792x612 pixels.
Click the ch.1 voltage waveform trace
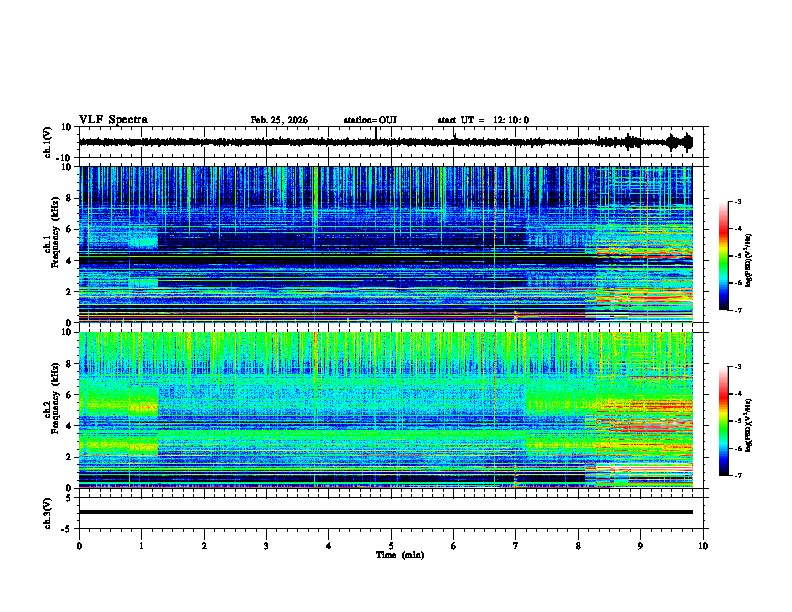point(386,142)
